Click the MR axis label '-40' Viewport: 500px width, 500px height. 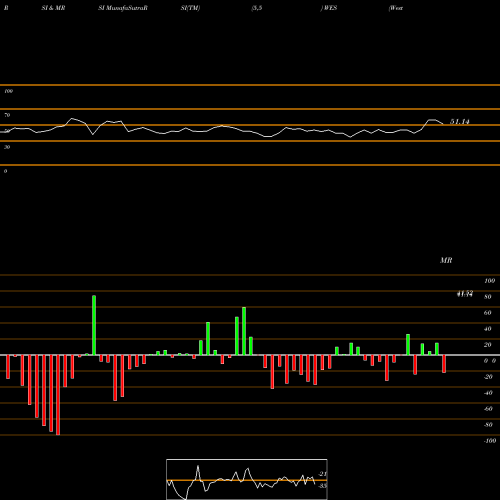point(488,393)
